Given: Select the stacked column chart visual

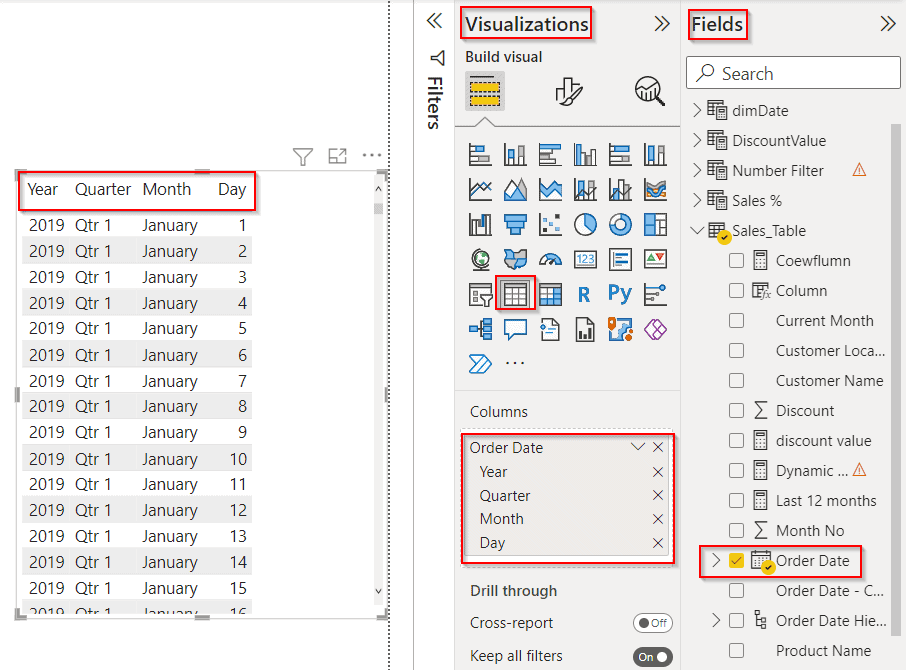Looking at the screenshot, I should [515, 155].
